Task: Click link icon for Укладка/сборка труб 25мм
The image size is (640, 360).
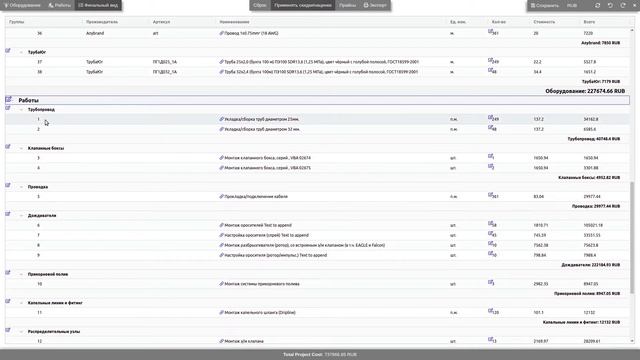Action: click(222, 119)
